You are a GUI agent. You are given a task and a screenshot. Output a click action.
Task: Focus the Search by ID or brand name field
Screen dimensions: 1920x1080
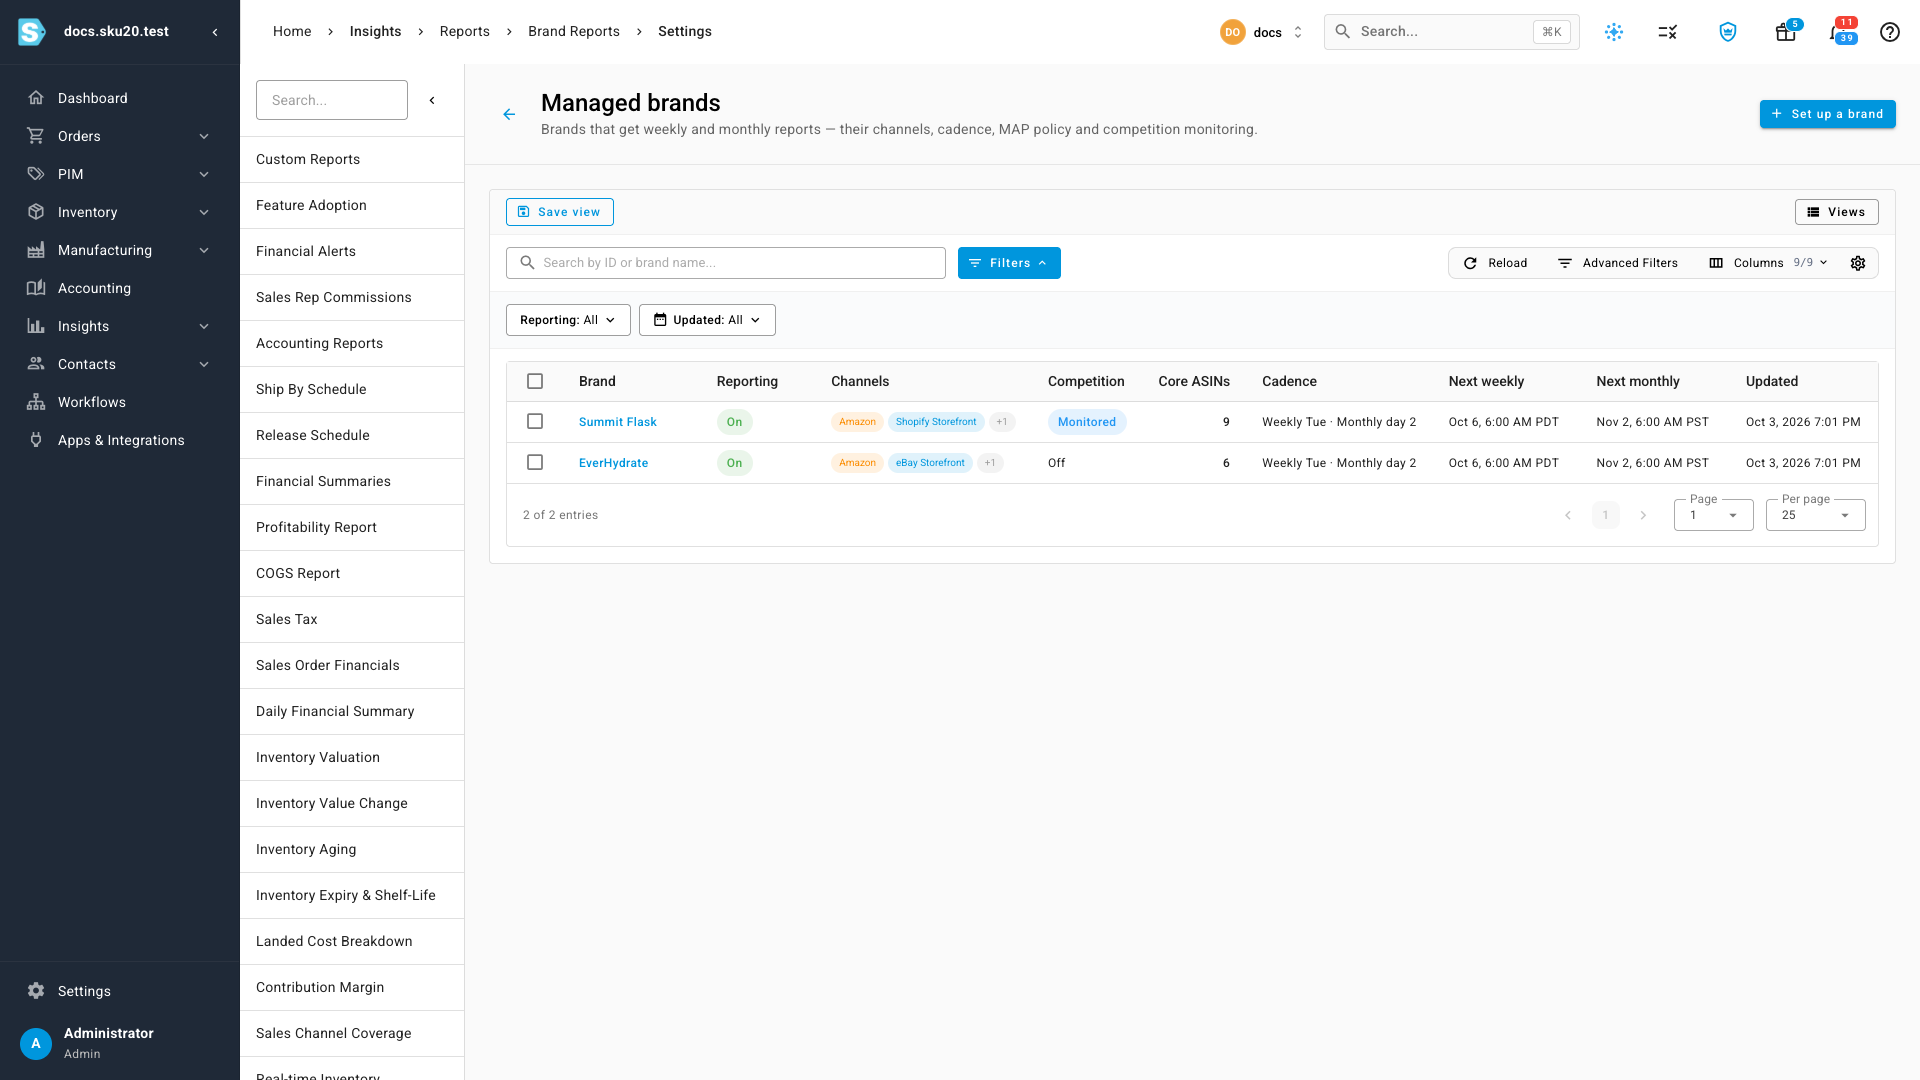coord(726,263)
